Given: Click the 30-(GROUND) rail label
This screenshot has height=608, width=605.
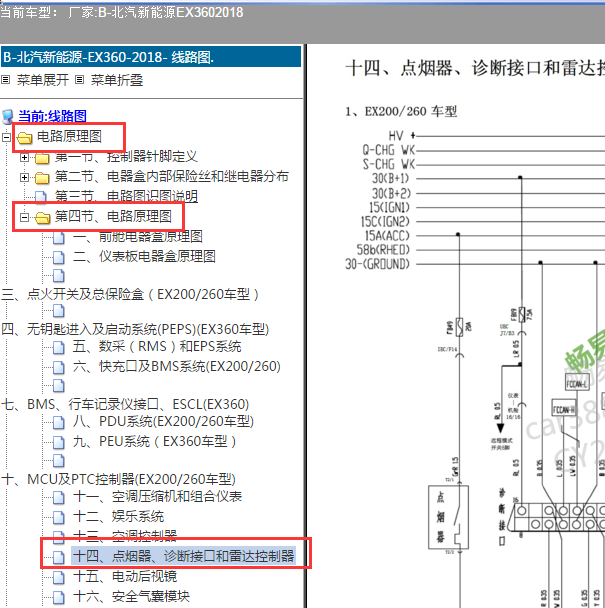Looking at the screenshot, I should click(x=377, y=264).
